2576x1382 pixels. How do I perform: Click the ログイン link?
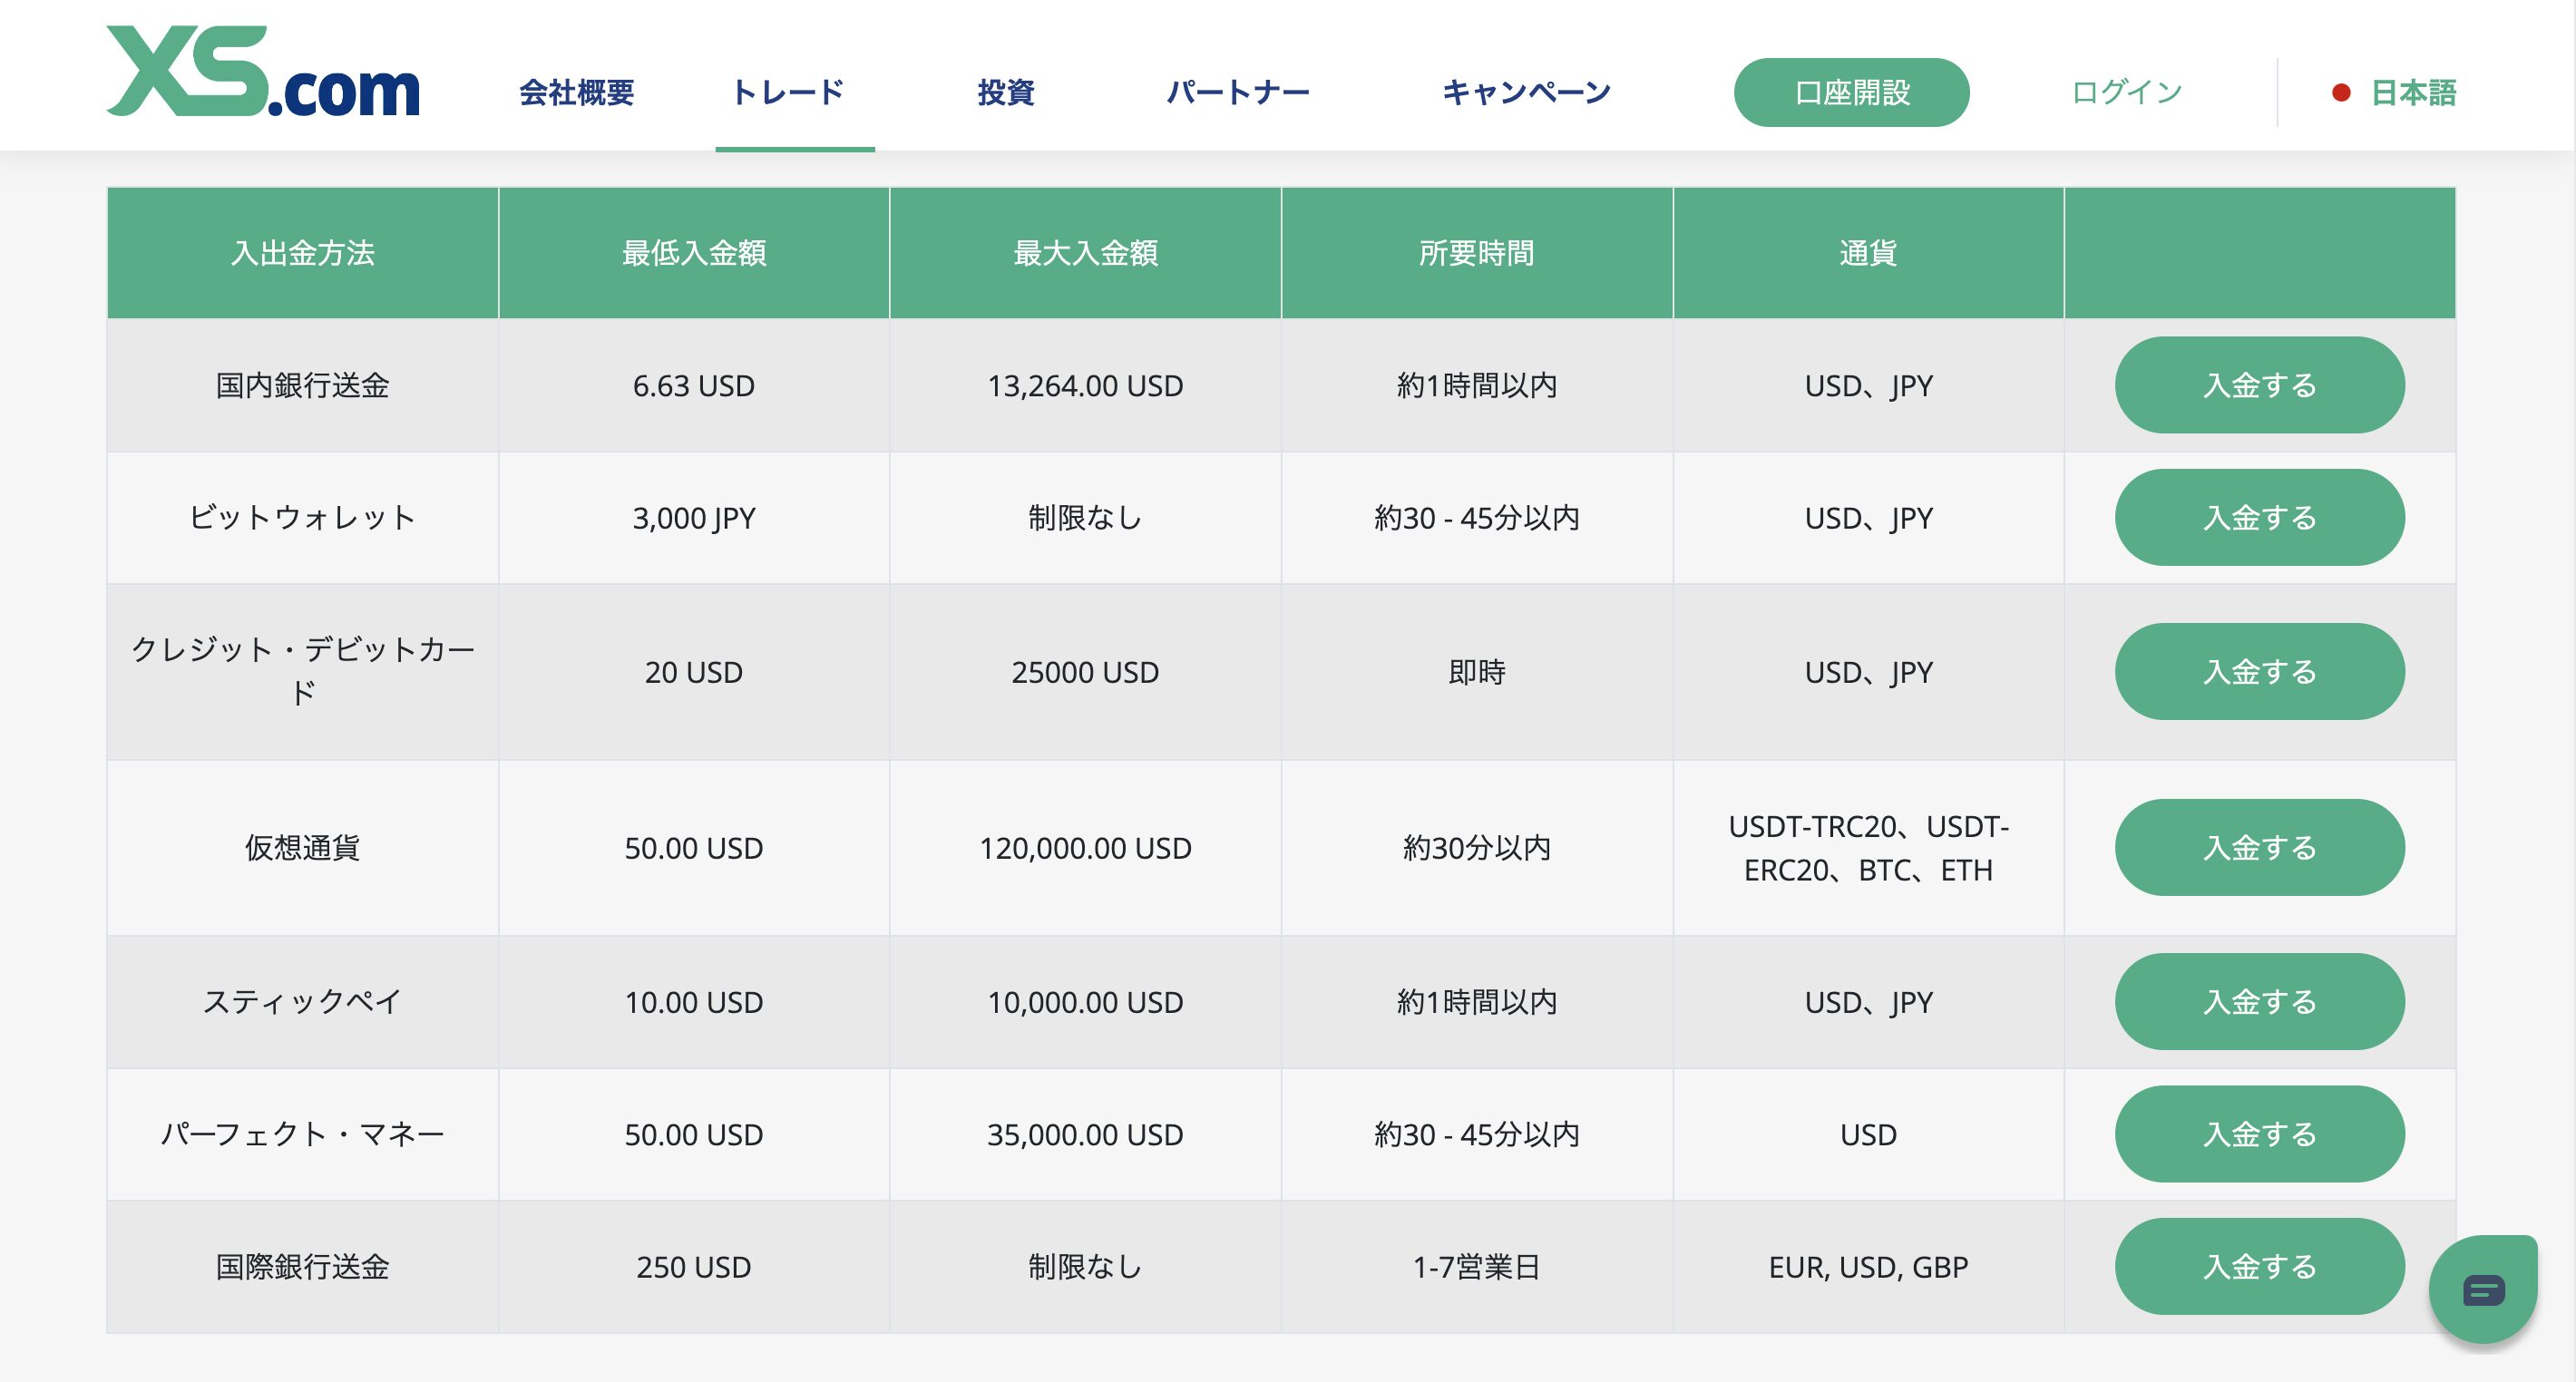[x=2126, y=93]
